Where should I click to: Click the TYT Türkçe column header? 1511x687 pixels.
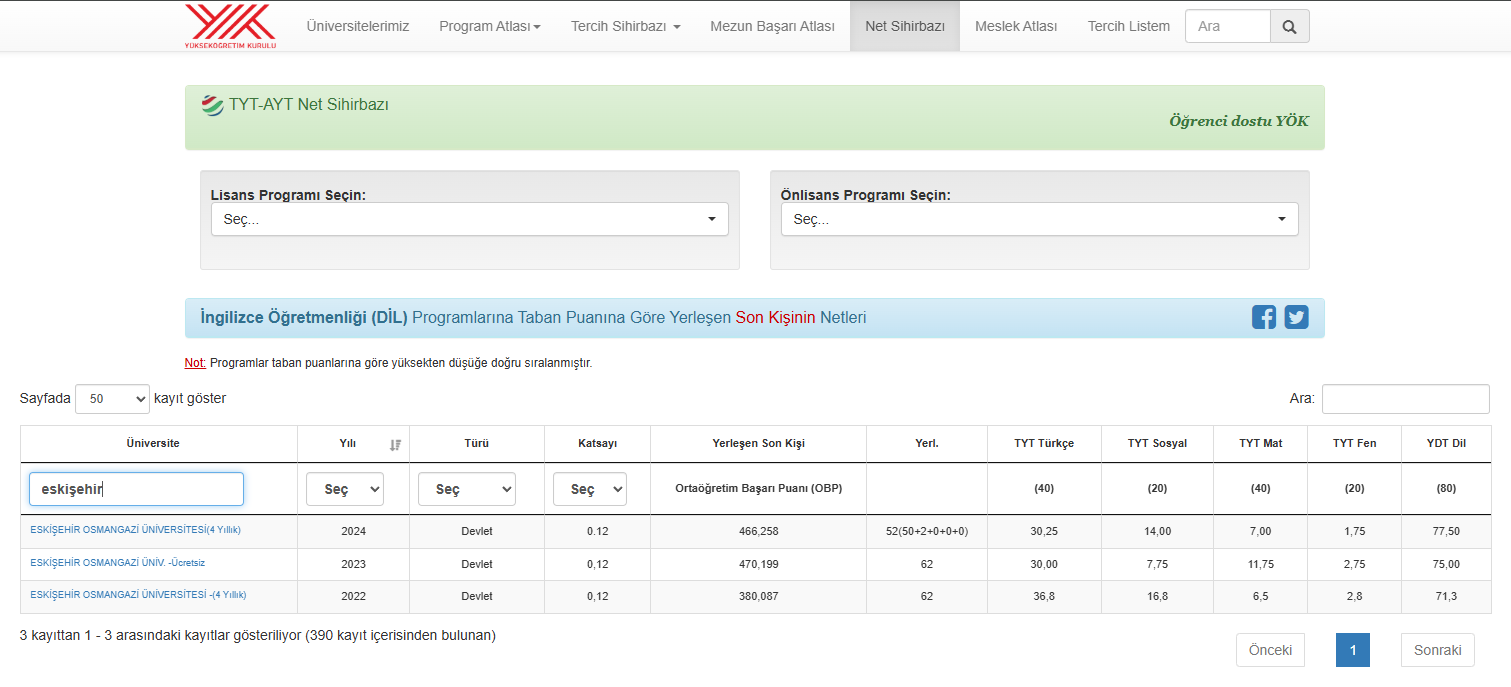(x=1044, y=443)
